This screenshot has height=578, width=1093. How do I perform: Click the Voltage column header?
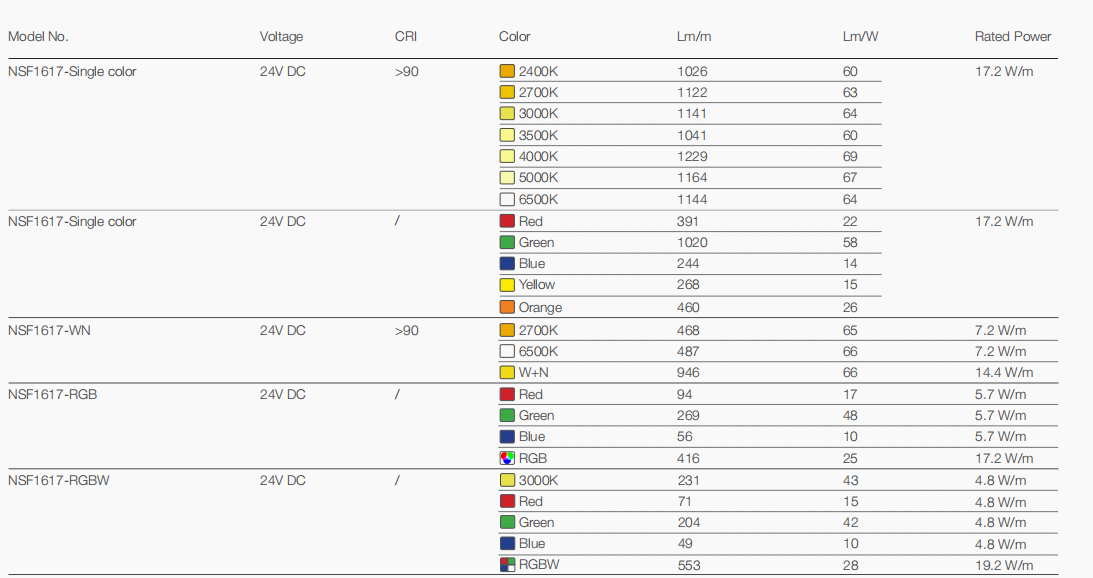click(281, 37)
